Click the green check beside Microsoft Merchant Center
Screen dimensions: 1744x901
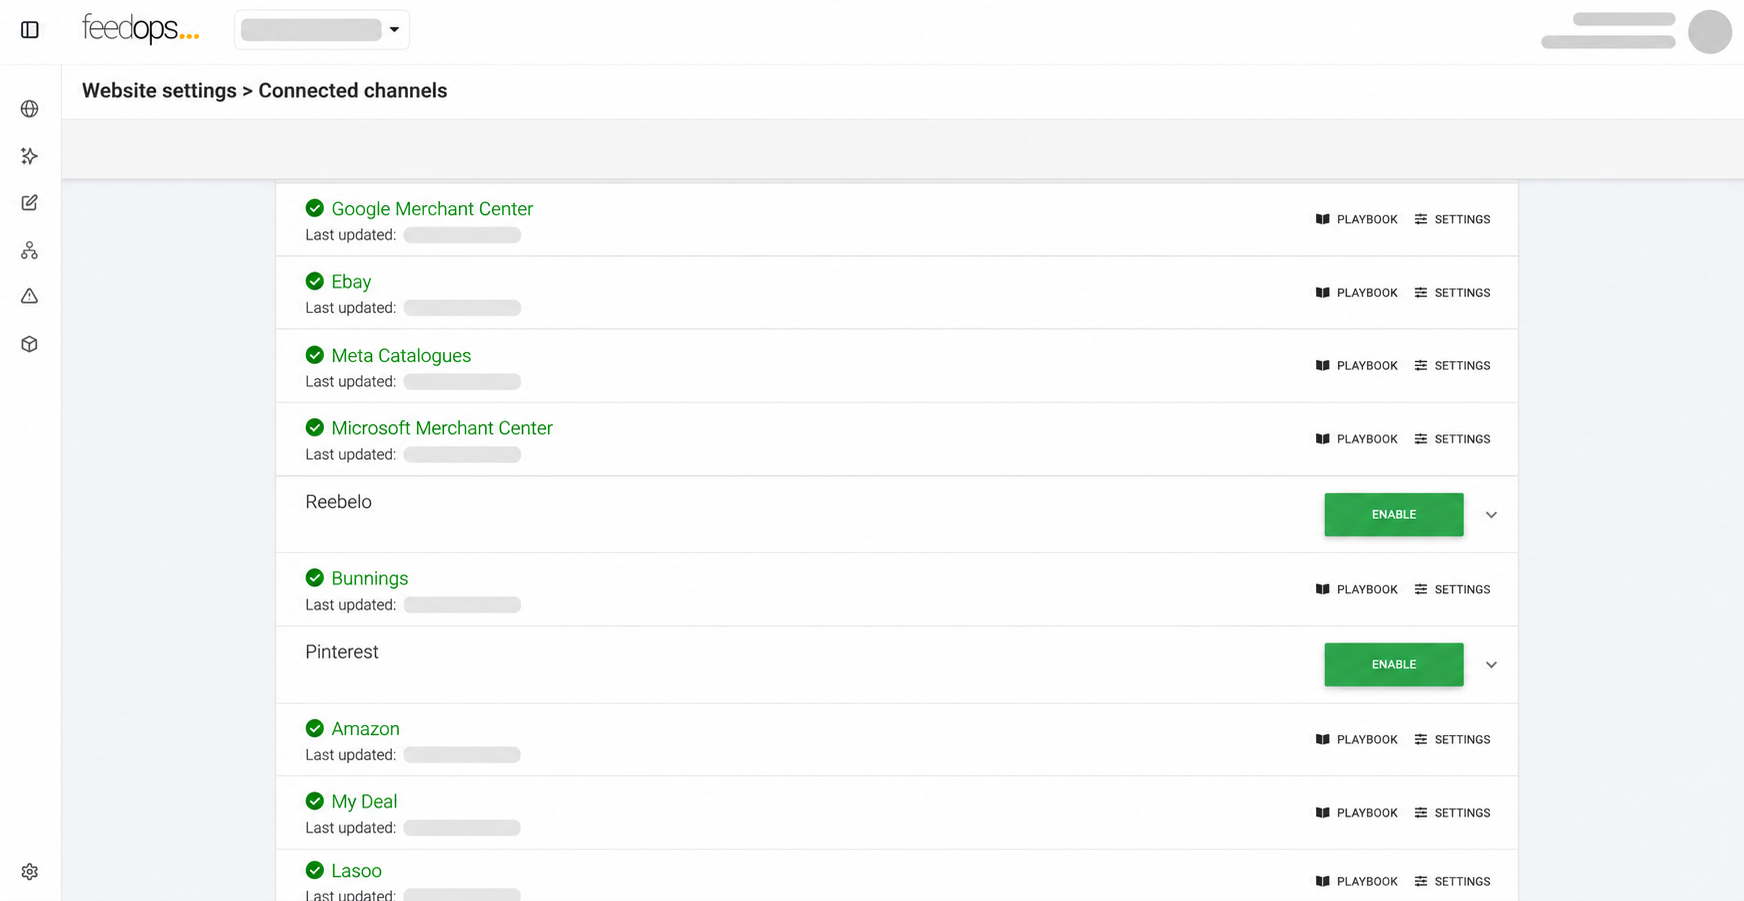click(315, 428)
